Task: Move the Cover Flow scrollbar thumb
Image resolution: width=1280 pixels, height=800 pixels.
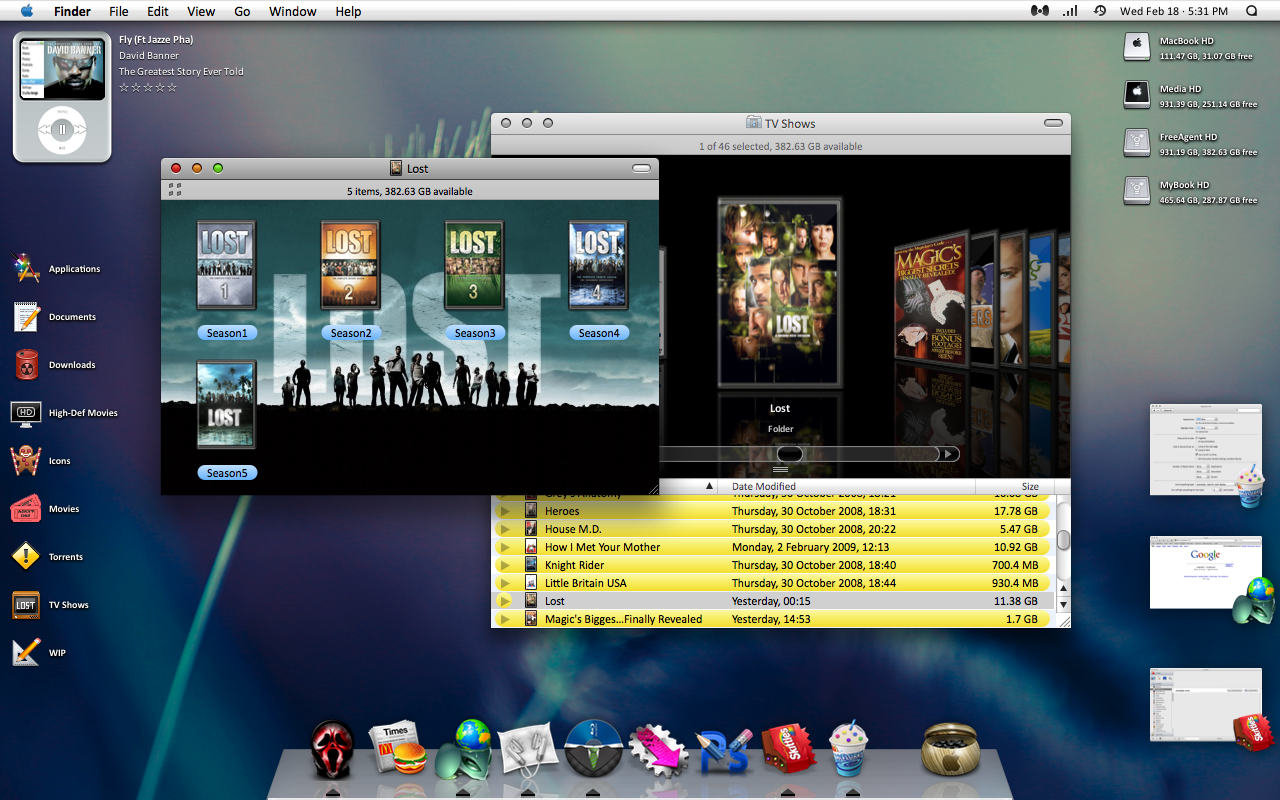Action: tap(790, 454)
